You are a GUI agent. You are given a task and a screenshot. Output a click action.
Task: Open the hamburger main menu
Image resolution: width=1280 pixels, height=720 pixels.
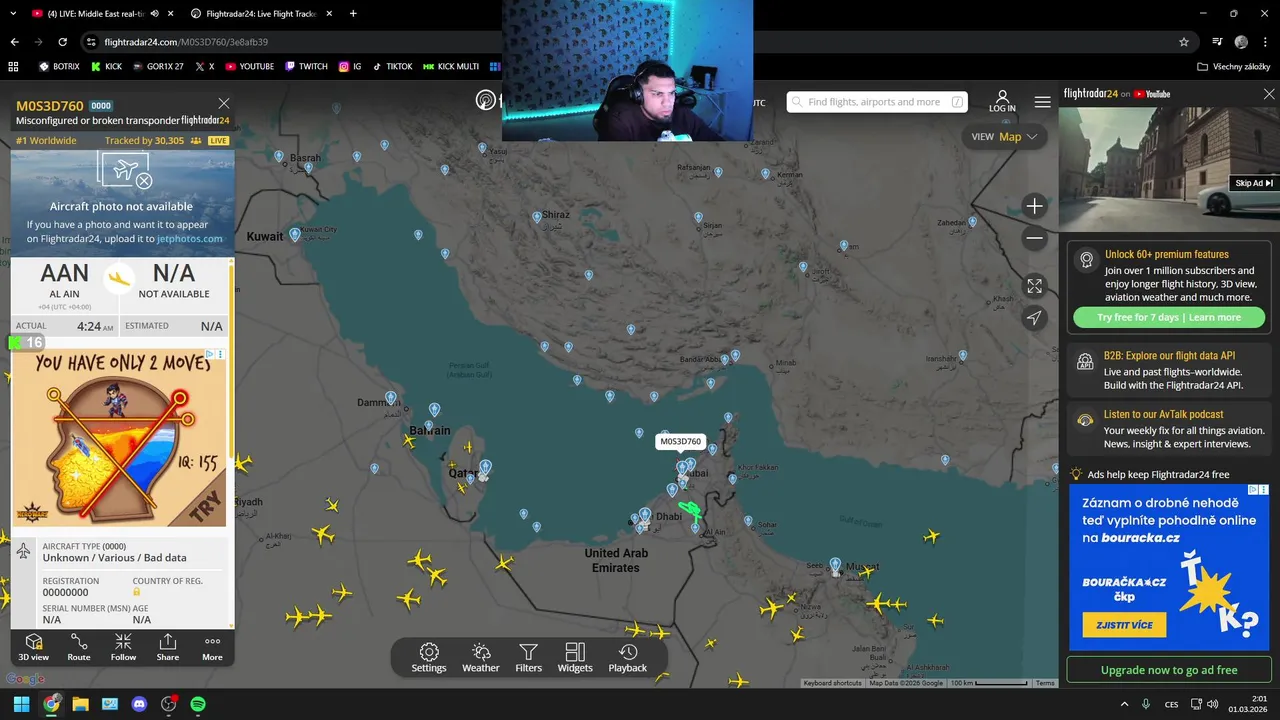pyautogui.click(x=1043, y=102)
